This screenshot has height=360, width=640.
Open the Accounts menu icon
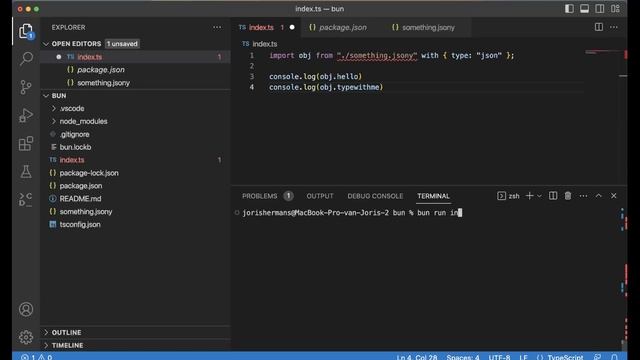[26, 309]
